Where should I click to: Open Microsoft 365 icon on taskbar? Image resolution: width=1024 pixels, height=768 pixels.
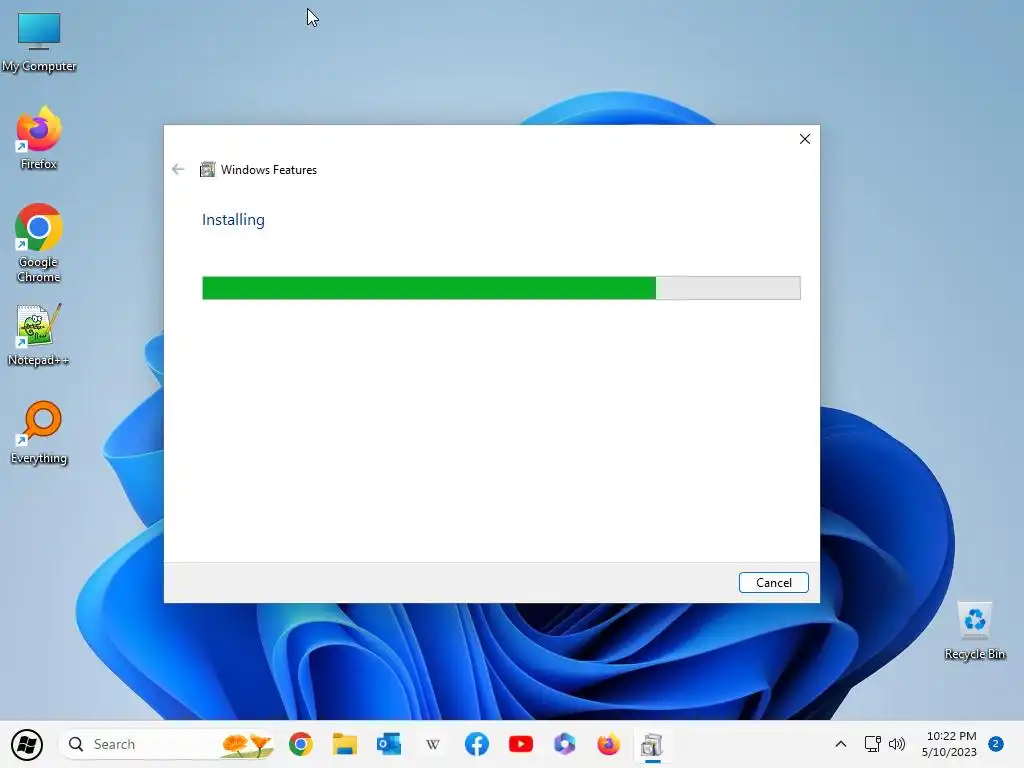point(564,744)
